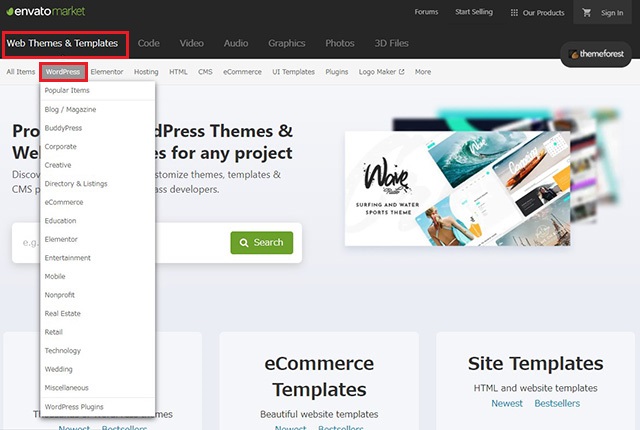
Task: Expand the WordPress dropdown menu
Action: point(63,72)
